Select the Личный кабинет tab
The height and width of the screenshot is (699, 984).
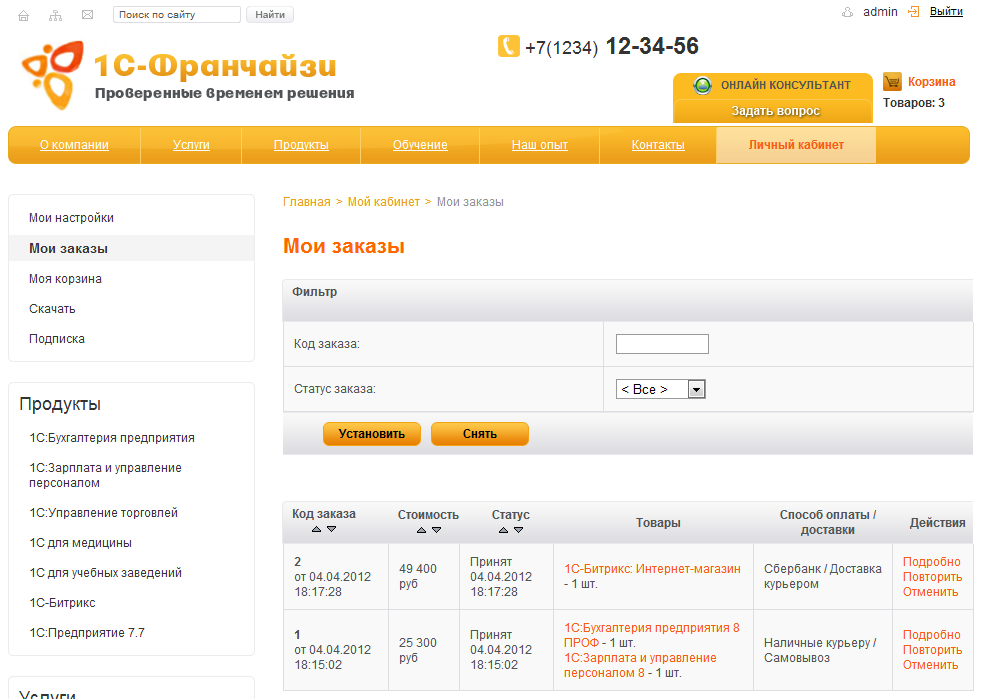tap(796, 145)
